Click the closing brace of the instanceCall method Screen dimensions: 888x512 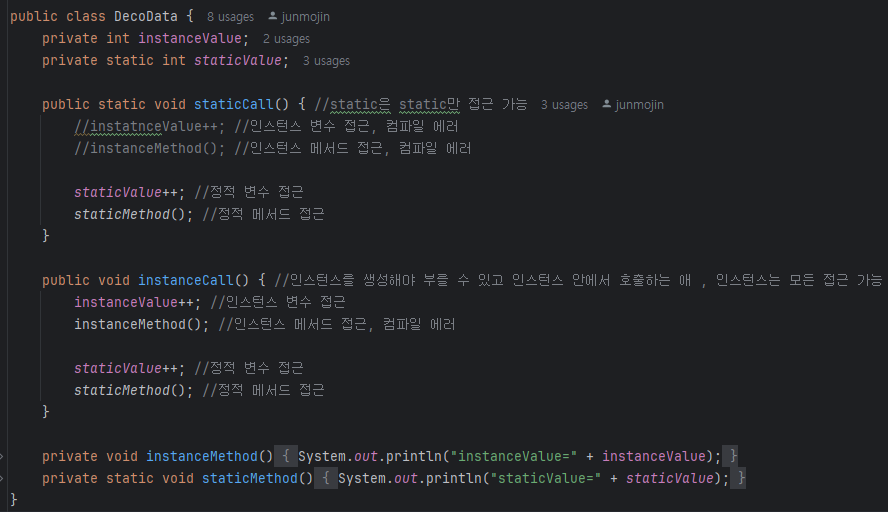46,412
